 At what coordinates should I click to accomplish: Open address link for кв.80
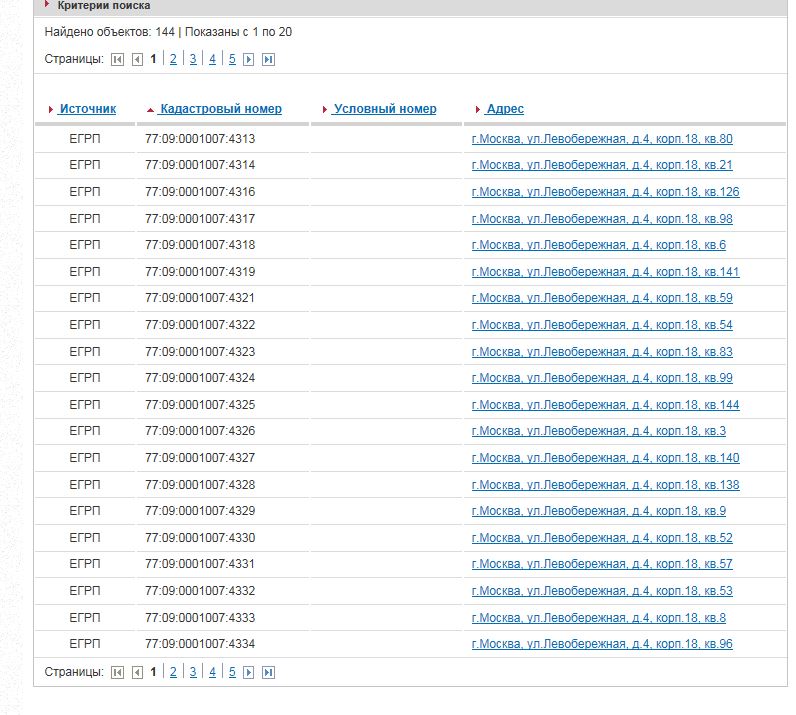(601, 139)
